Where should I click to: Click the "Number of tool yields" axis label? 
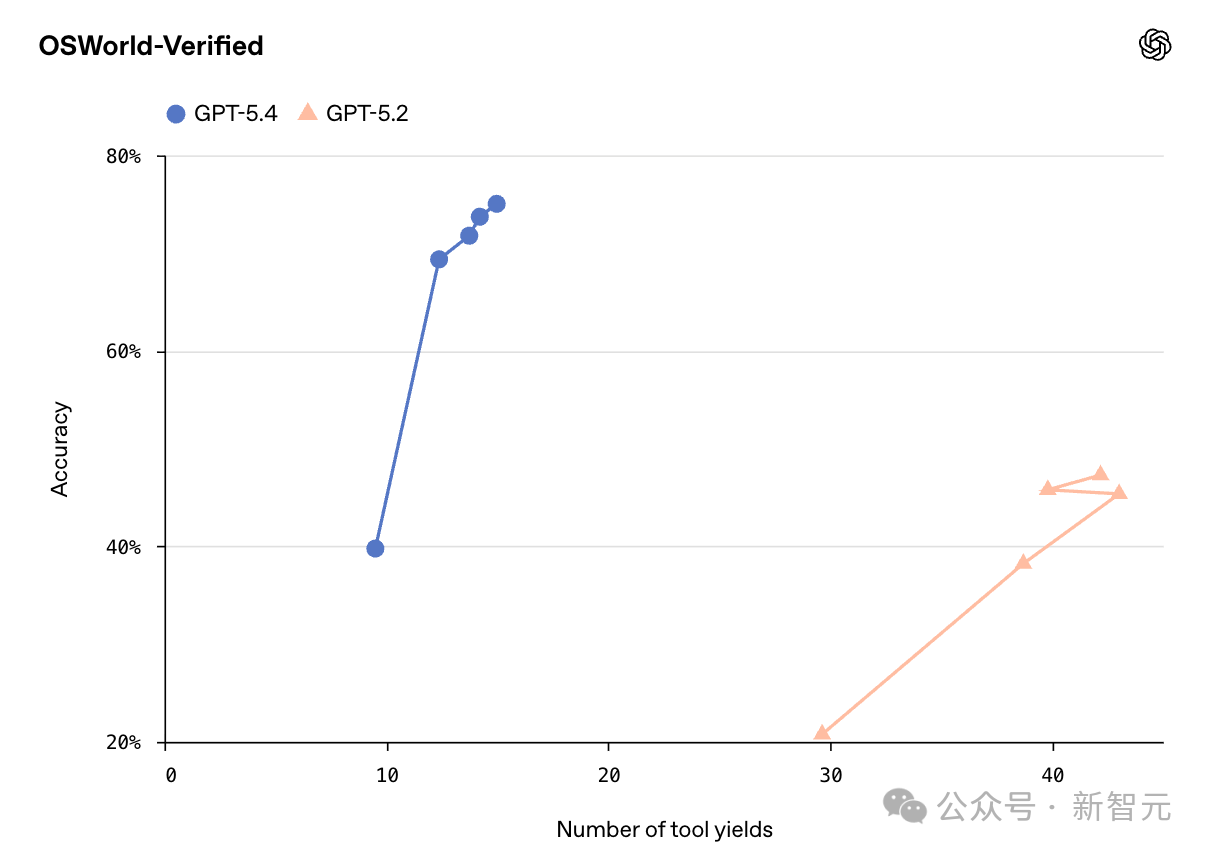tap(664, 829)
